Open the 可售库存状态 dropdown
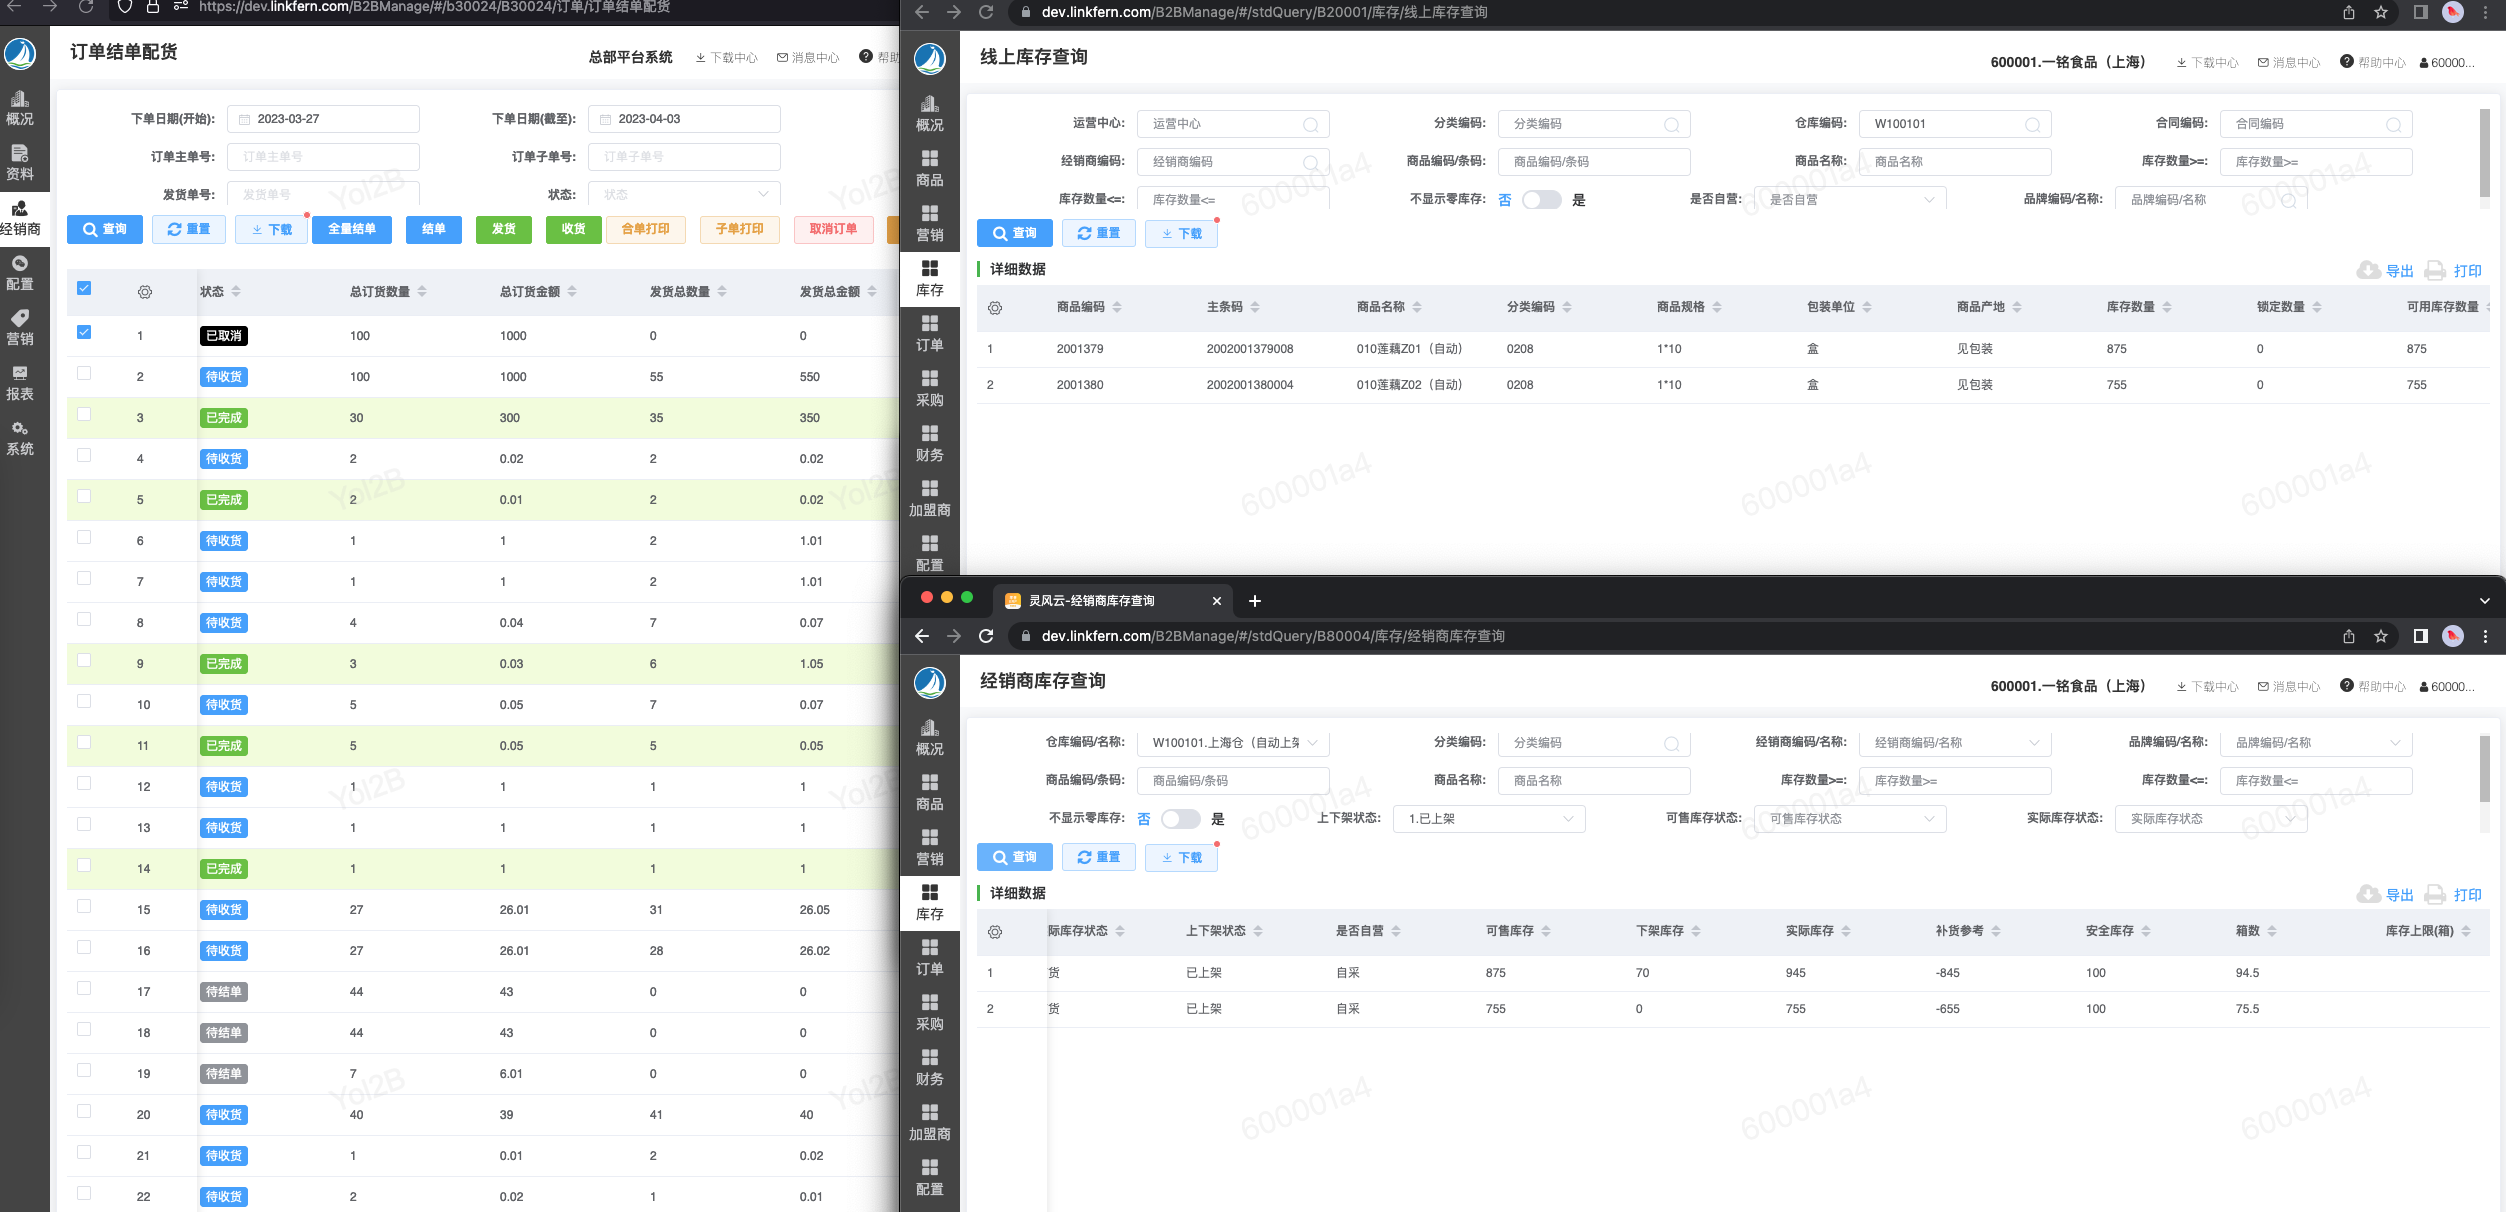Image resolution: width=2506 pixels, height=1212 pixels. click(x=1850, y=819)
